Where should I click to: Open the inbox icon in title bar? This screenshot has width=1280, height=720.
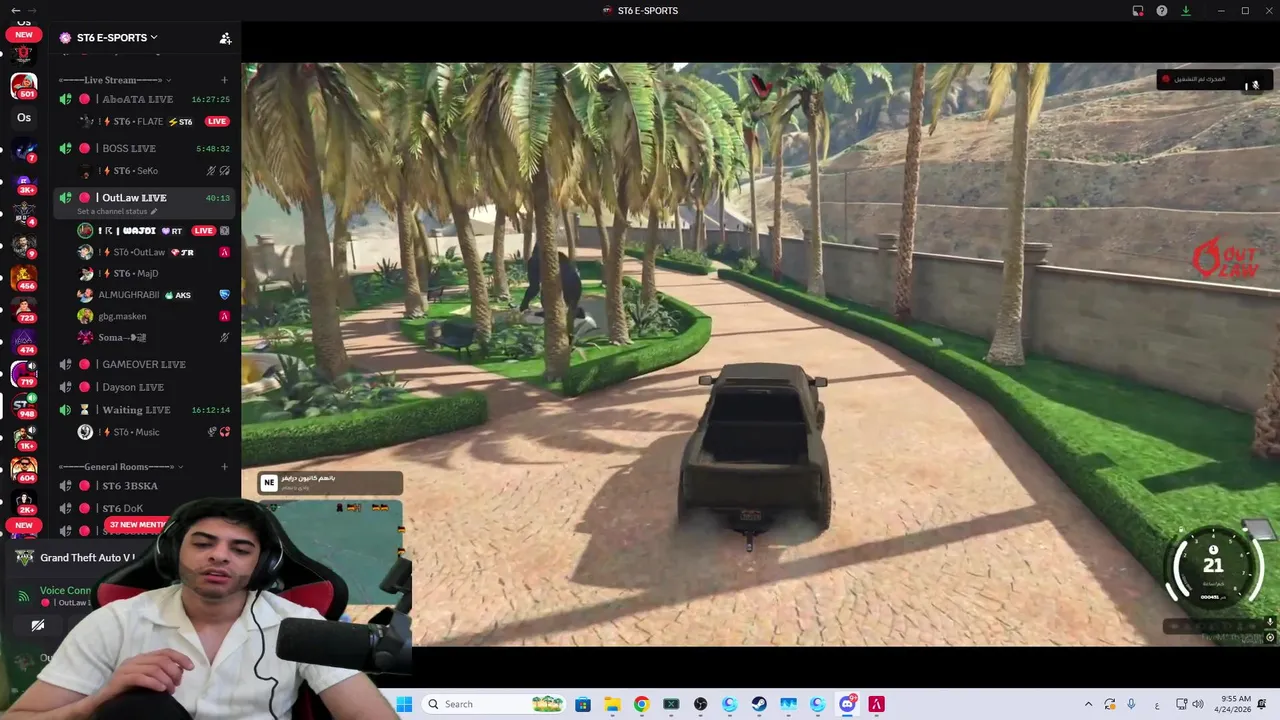pos(1138,11)
